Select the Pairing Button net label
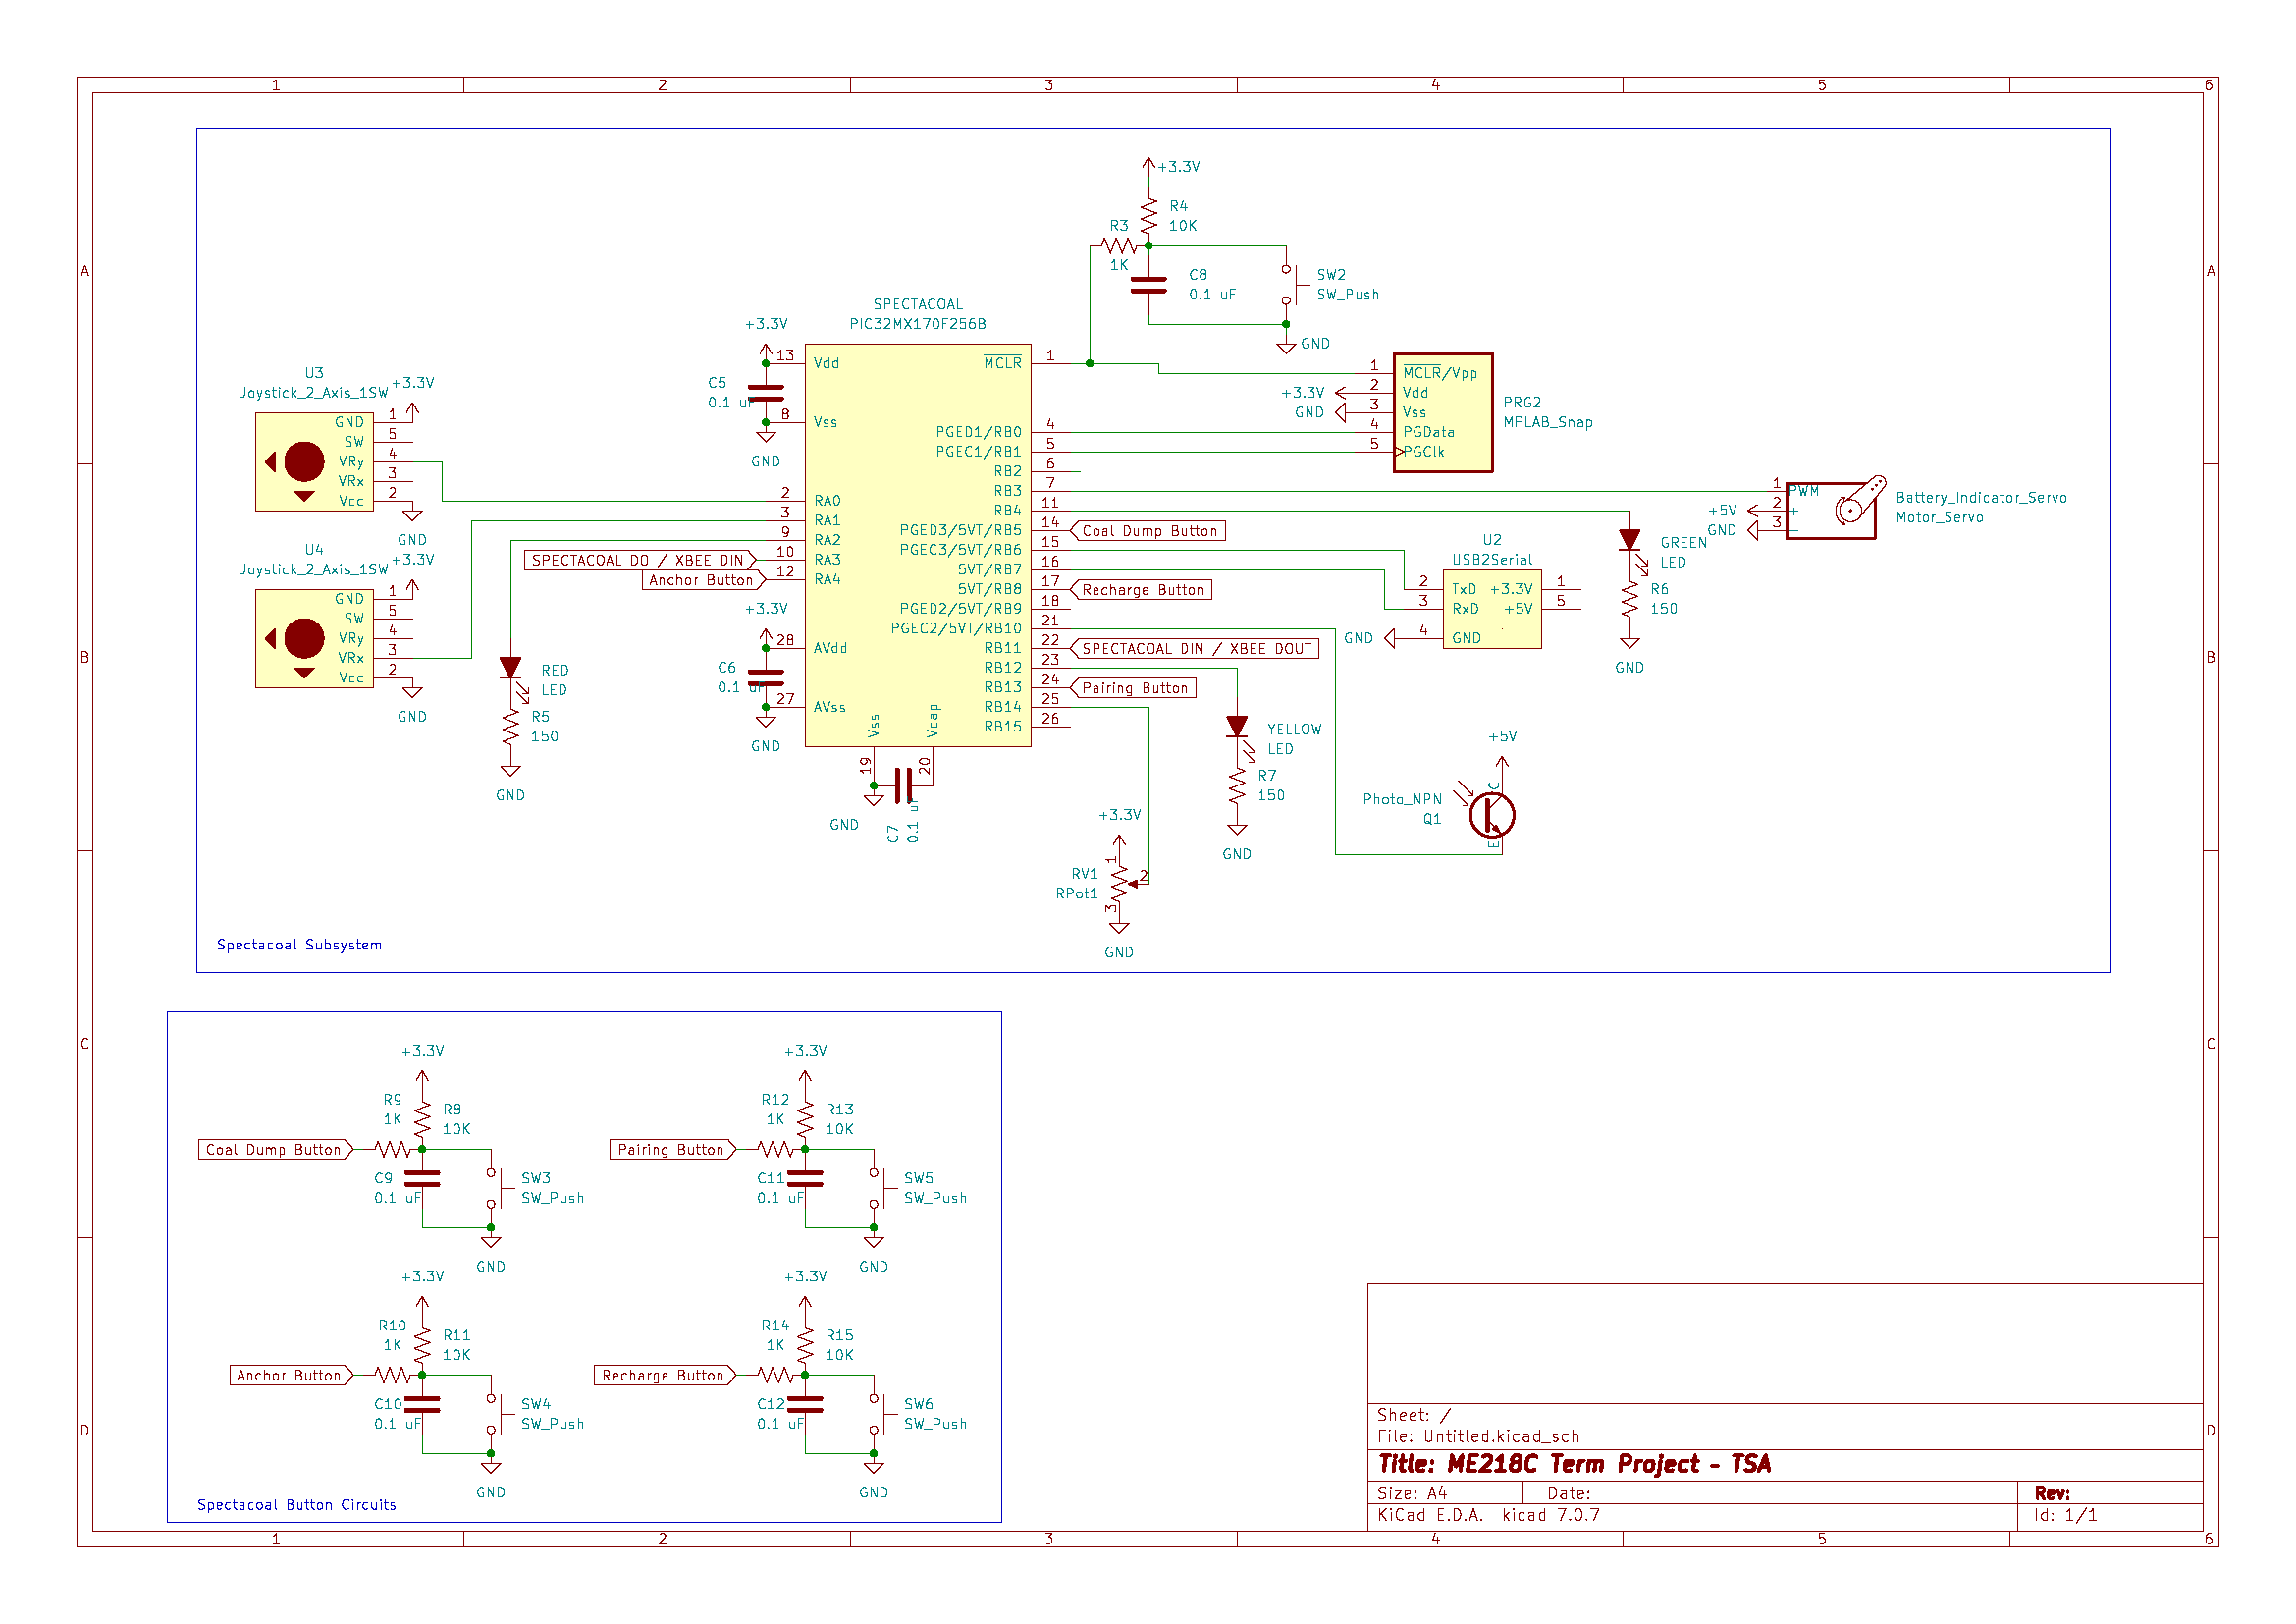 tap(1134, 688)
